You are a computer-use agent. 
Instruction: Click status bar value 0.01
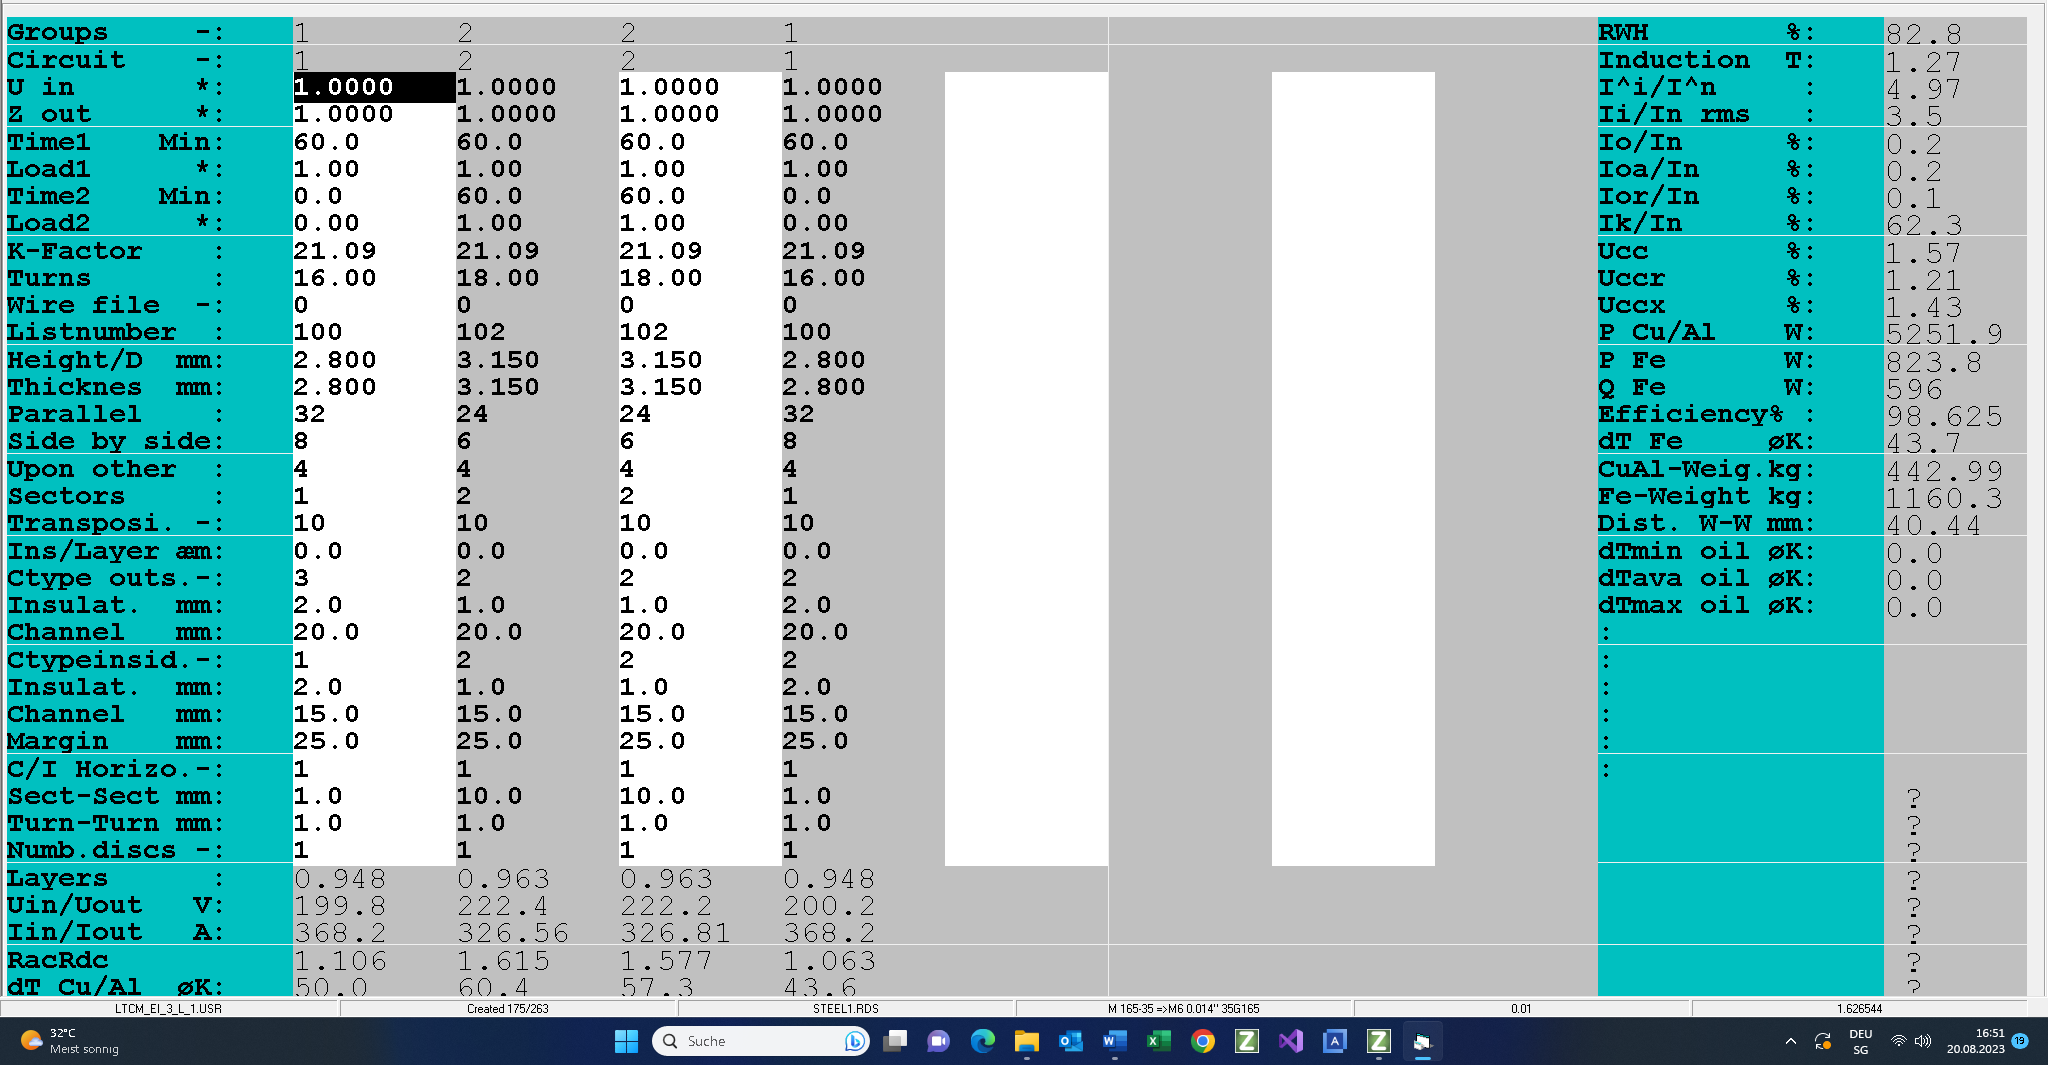pyautogui.click(x=1521, y=1008)
